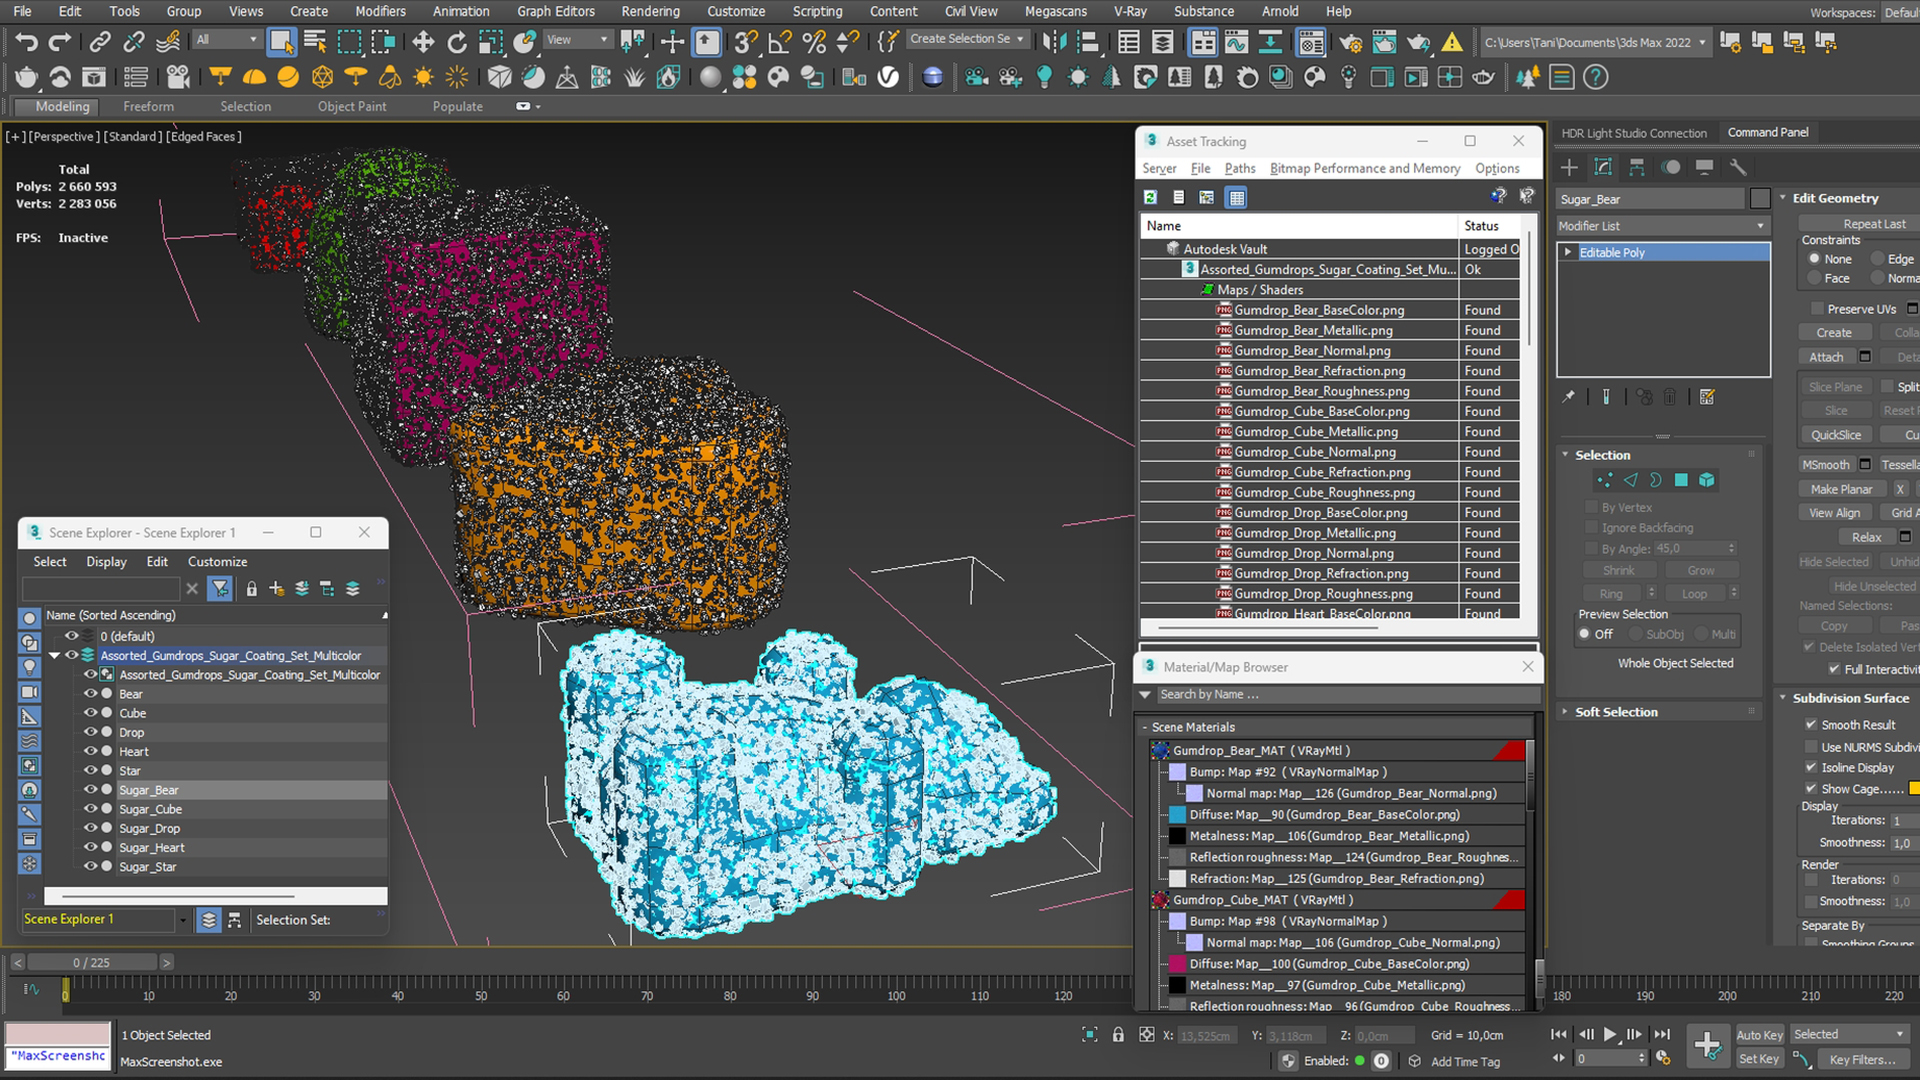The width and height of the screenshot is (1920, 1080).
Task: Open the Modify tab in Command Panel
Action: click(1603, 167)
